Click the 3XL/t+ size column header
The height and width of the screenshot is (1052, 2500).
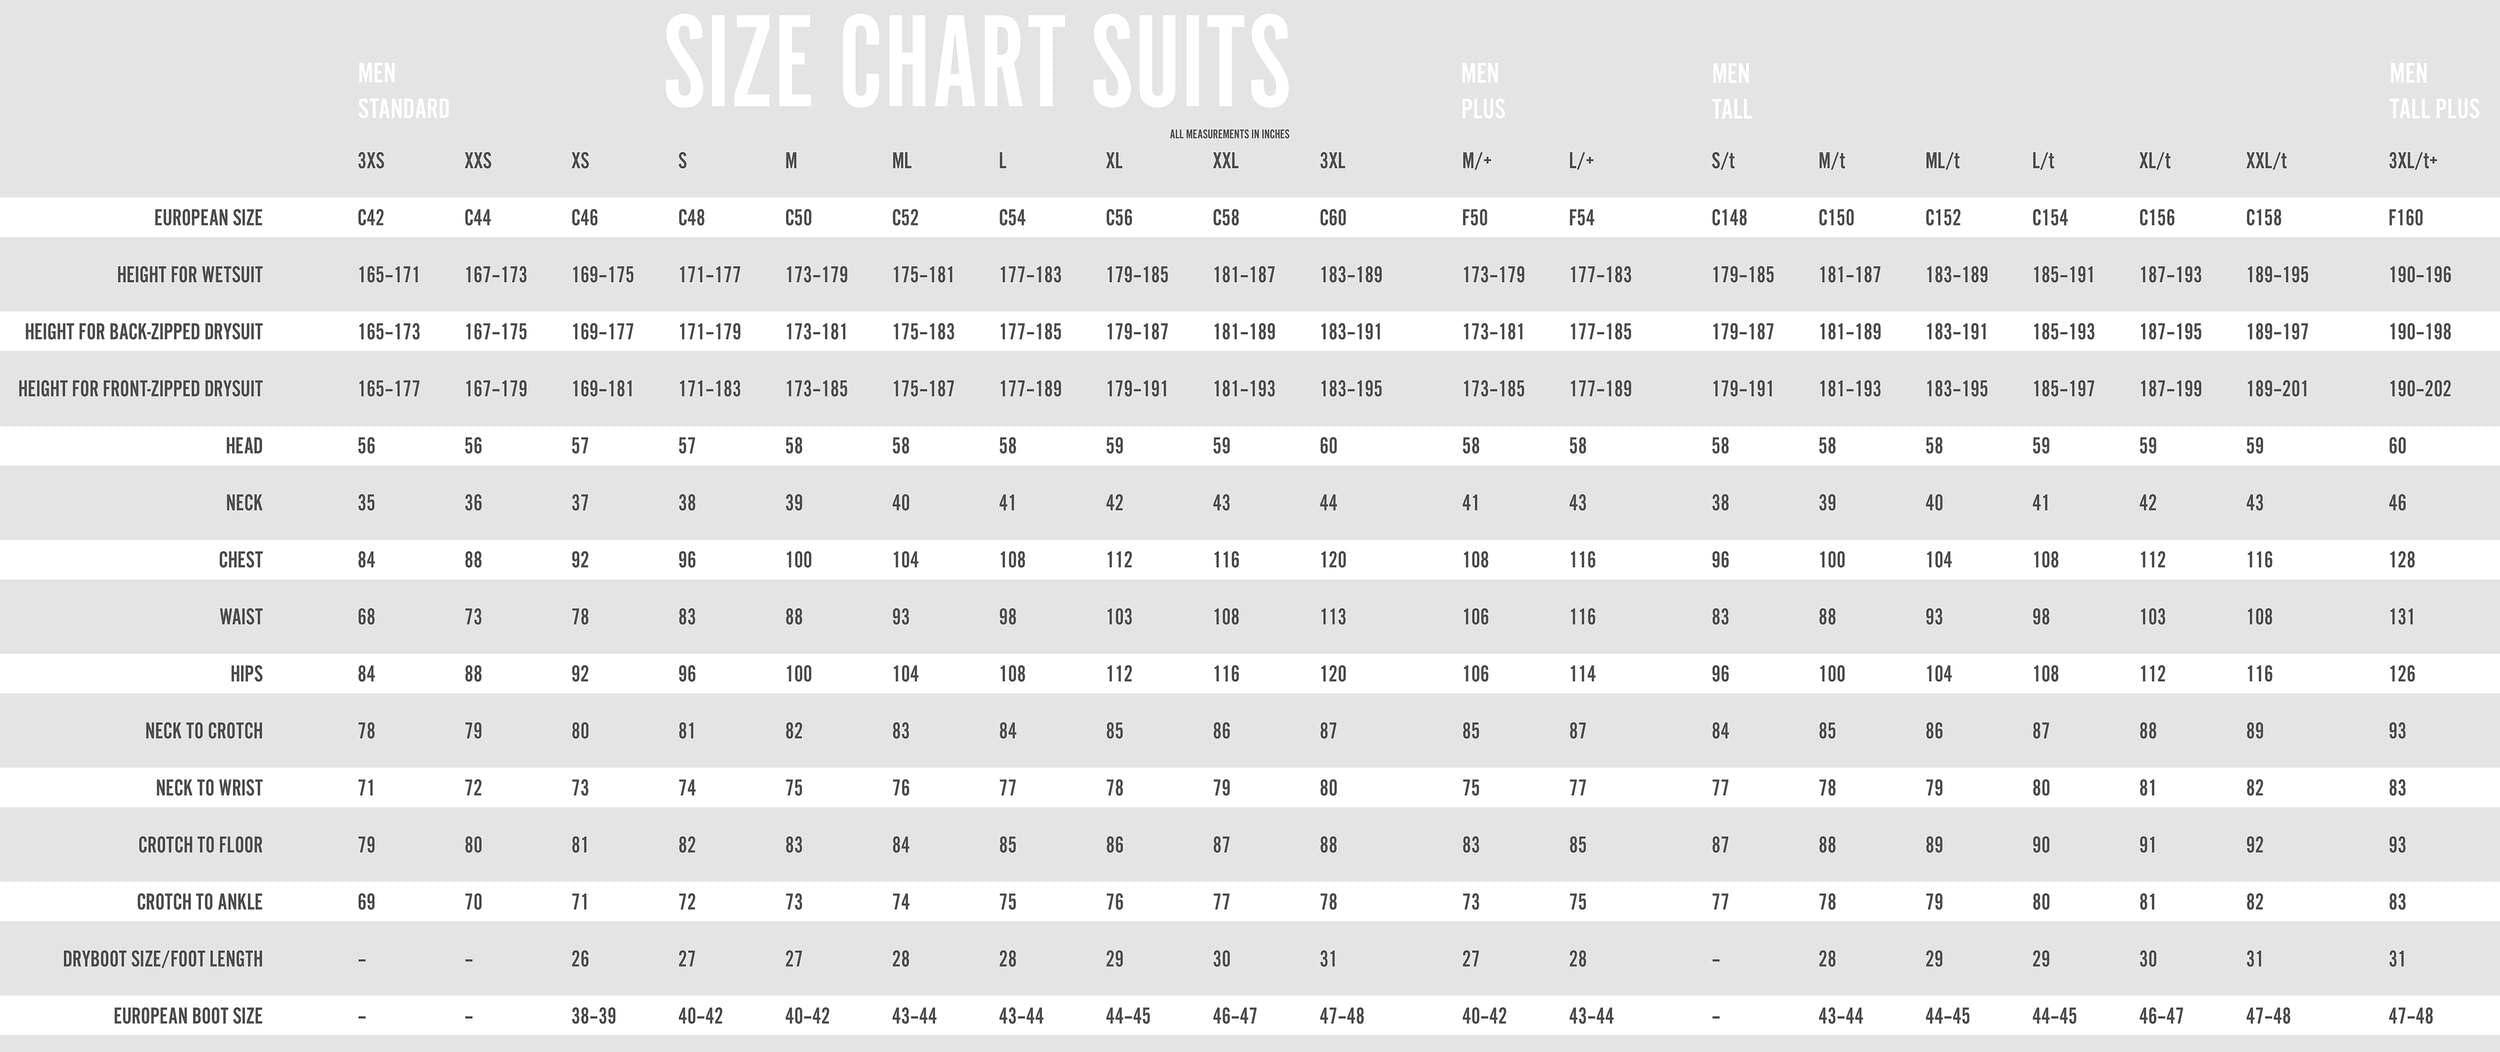[x=2412, y=161]
